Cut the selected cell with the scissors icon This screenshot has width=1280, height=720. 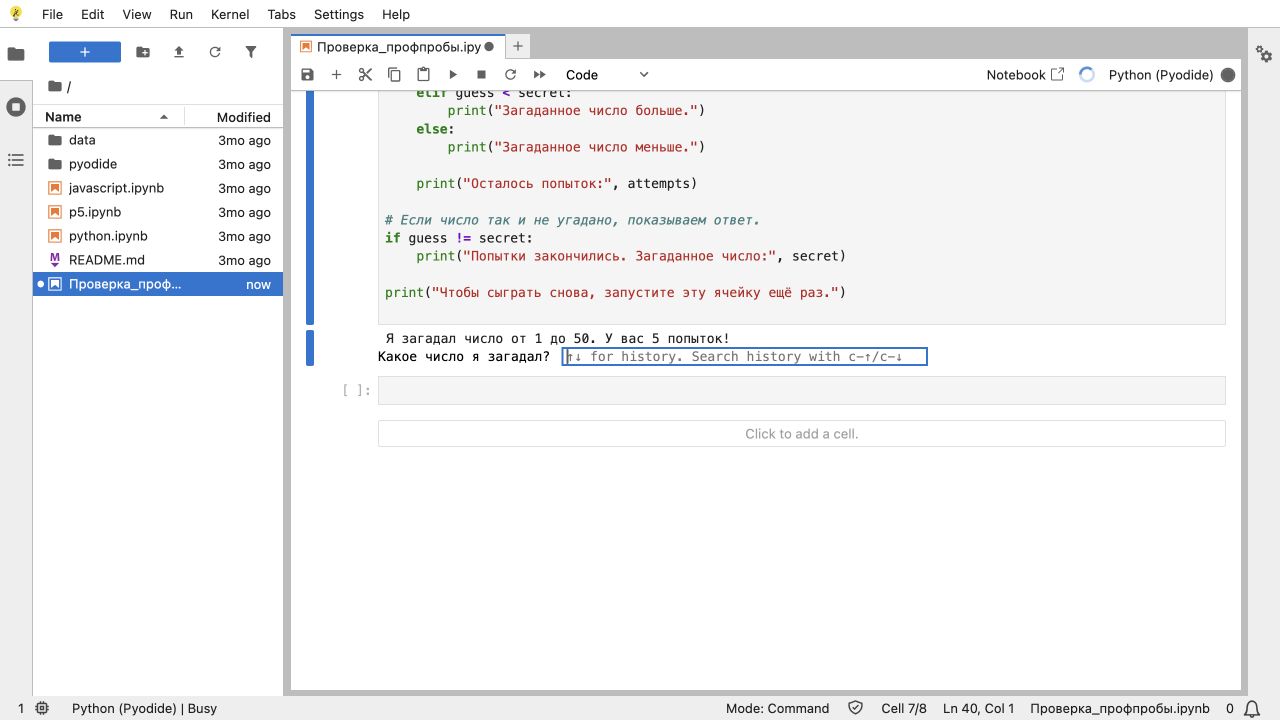pos(365,75)
